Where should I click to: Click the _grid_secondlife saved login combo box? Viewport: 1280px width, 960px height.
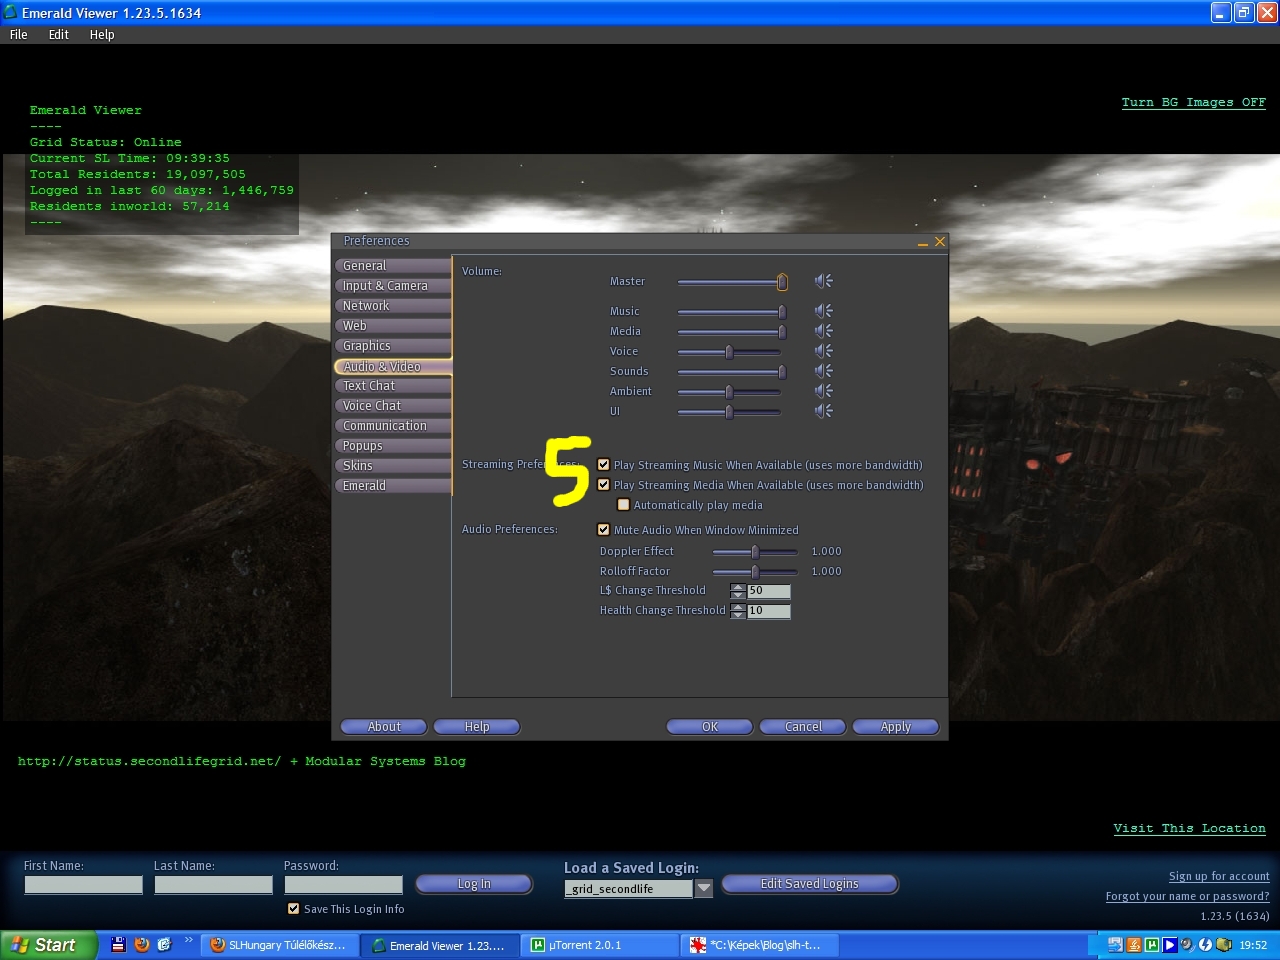click(x=629, y=888)
